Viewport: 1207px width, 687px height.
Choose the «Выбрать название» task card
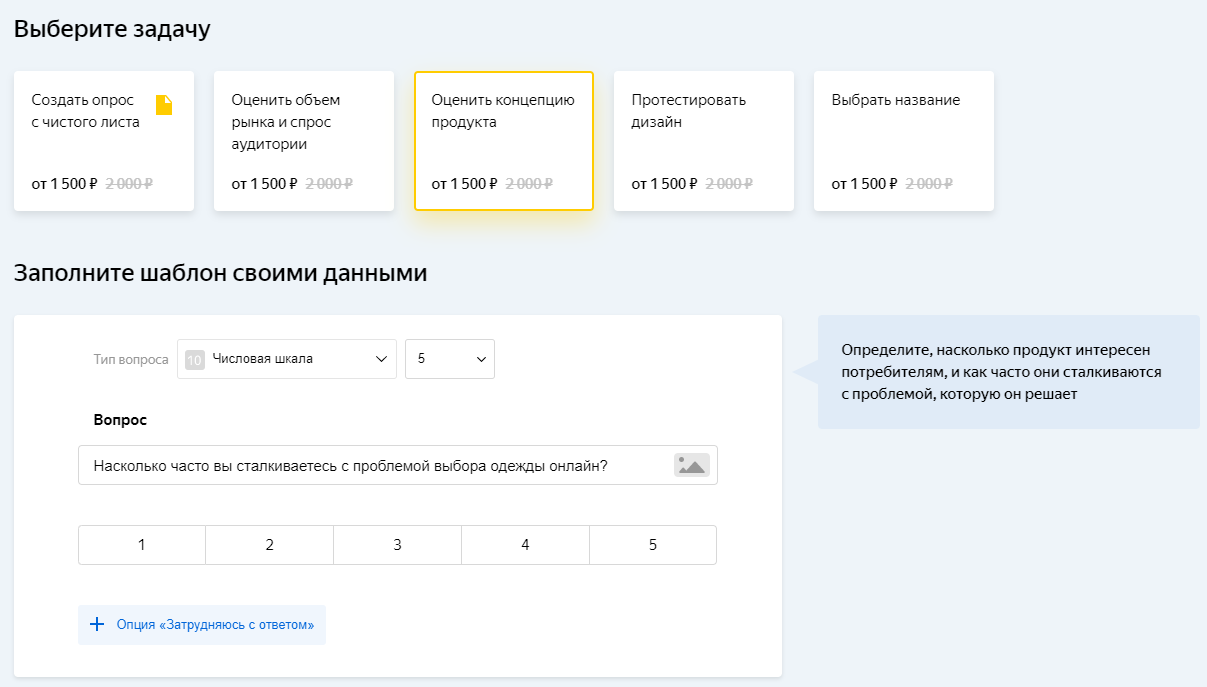[903, 141]
